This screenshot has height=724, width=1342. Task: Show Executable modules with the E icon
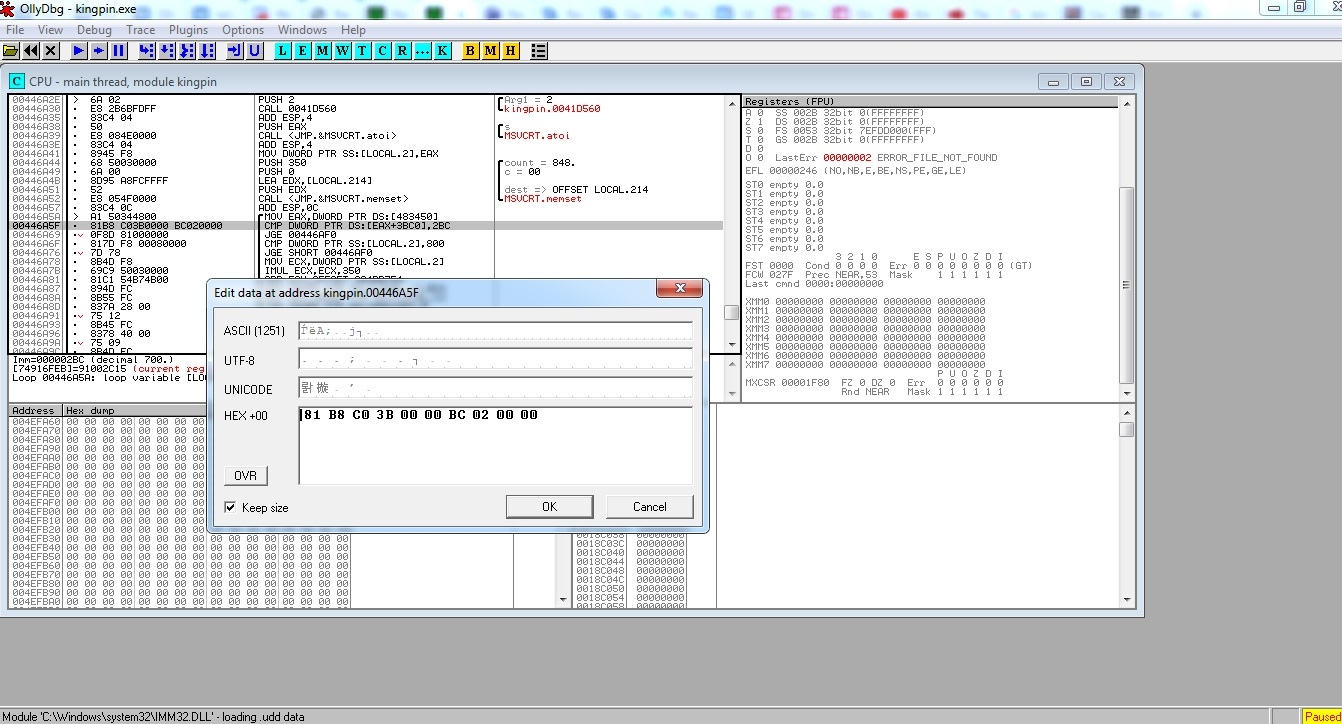point(303,50)
